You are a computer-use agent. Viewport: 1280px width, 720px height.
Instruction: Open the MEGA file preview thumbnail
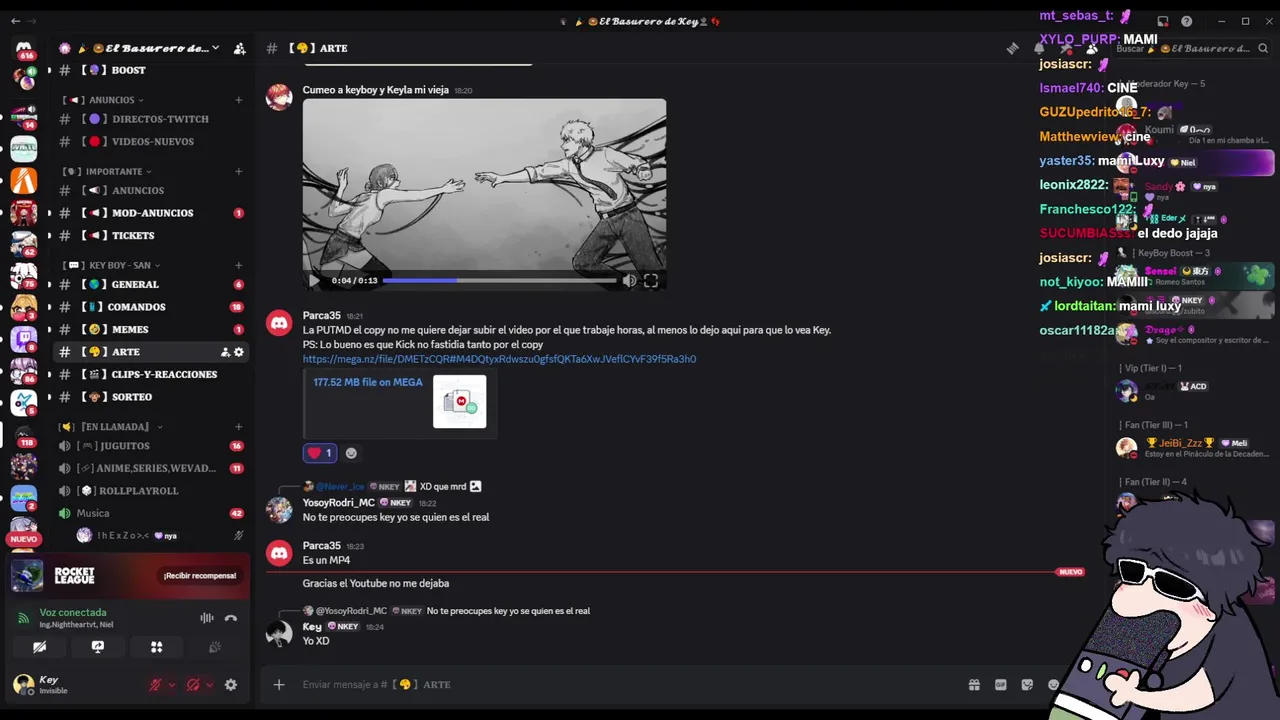(460, 401)
